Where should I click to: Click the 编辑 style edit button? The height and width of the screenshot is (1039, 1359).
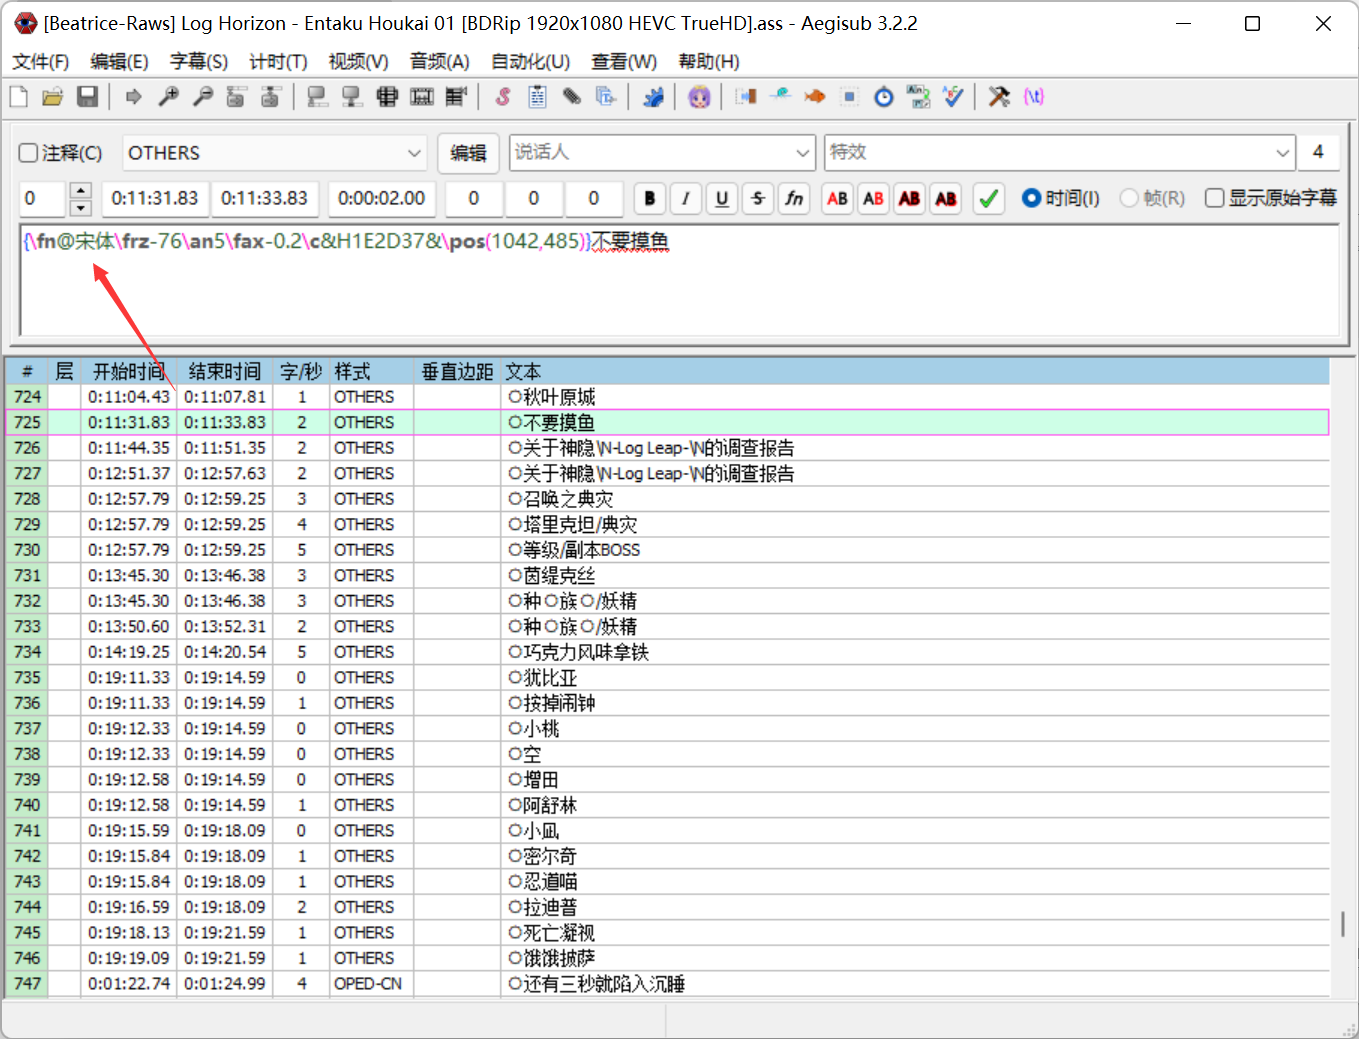coord(468,153)
